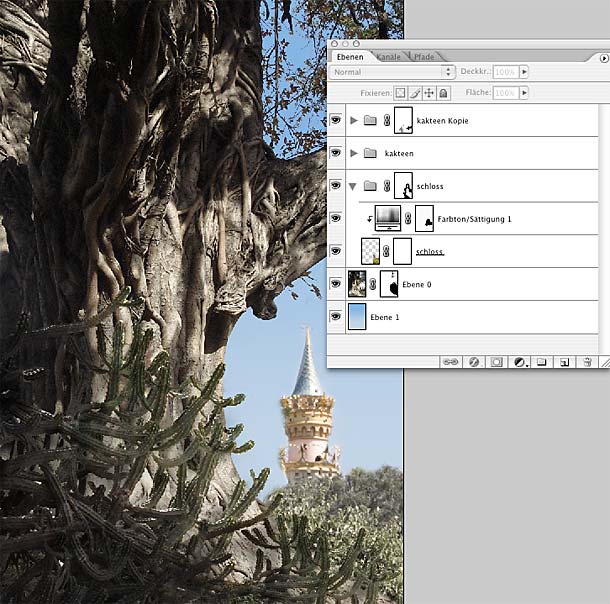Select the kakteen Kopie layer name

442,121
